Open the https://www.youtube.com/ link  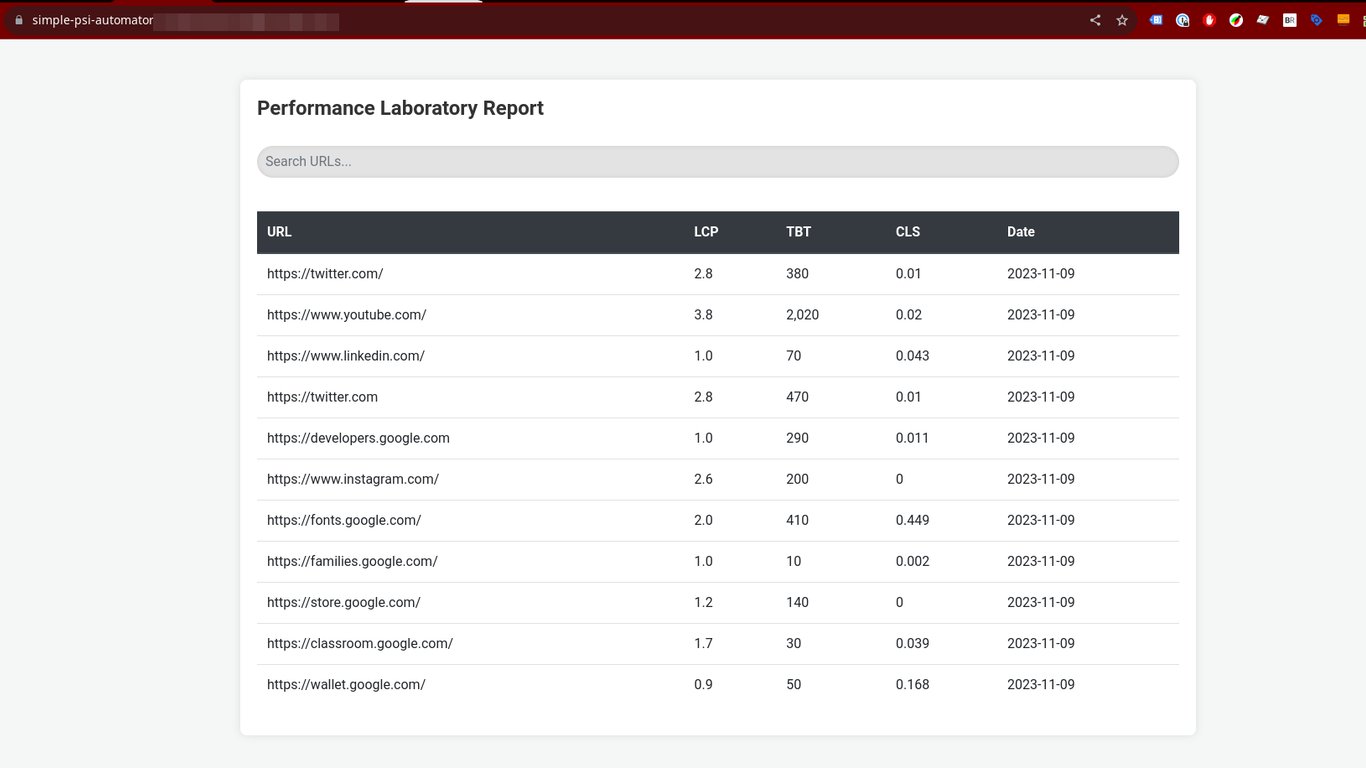pos(347,314)
